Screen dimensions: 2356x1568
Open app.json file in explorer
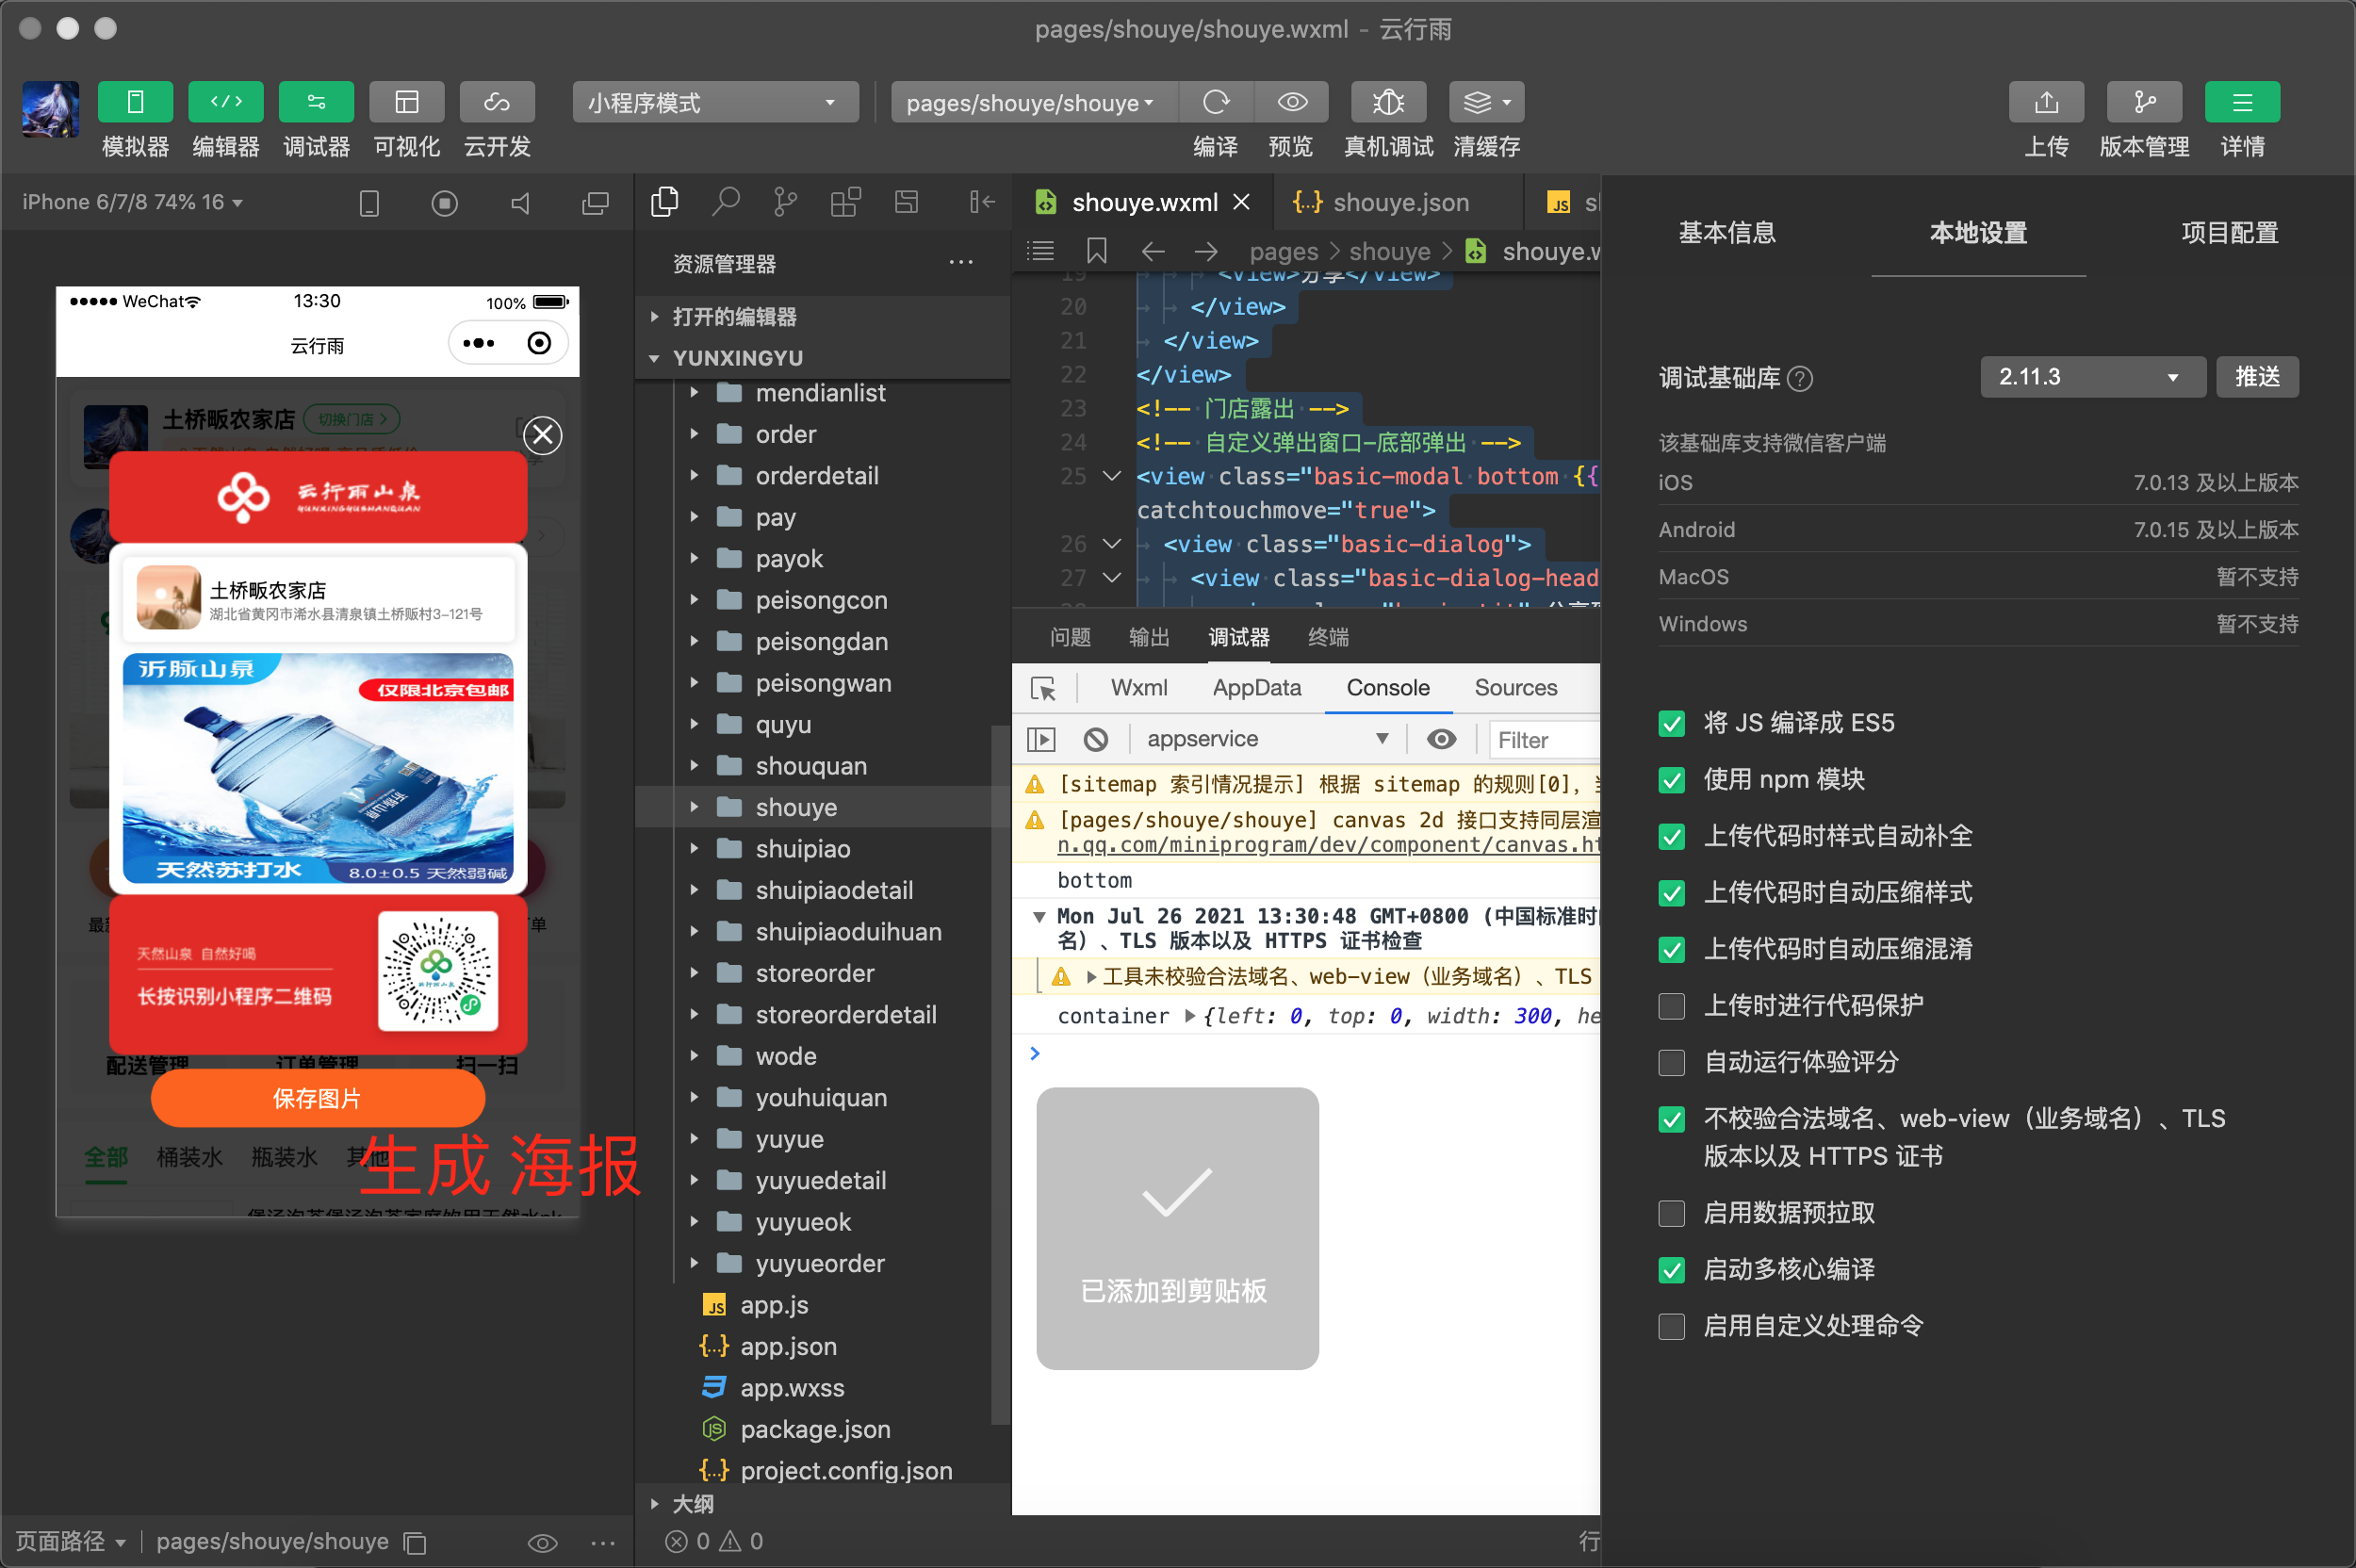tap(789, 1346)
